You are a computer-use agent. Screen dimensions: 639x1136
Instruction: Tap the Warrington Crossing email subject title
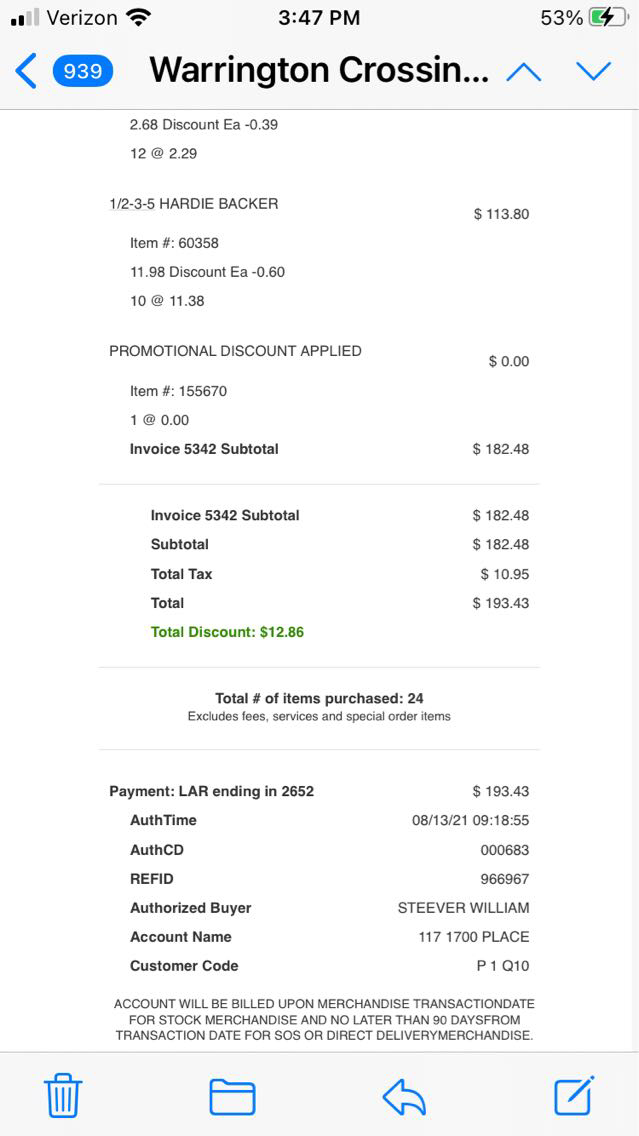[x=319, y=70]
